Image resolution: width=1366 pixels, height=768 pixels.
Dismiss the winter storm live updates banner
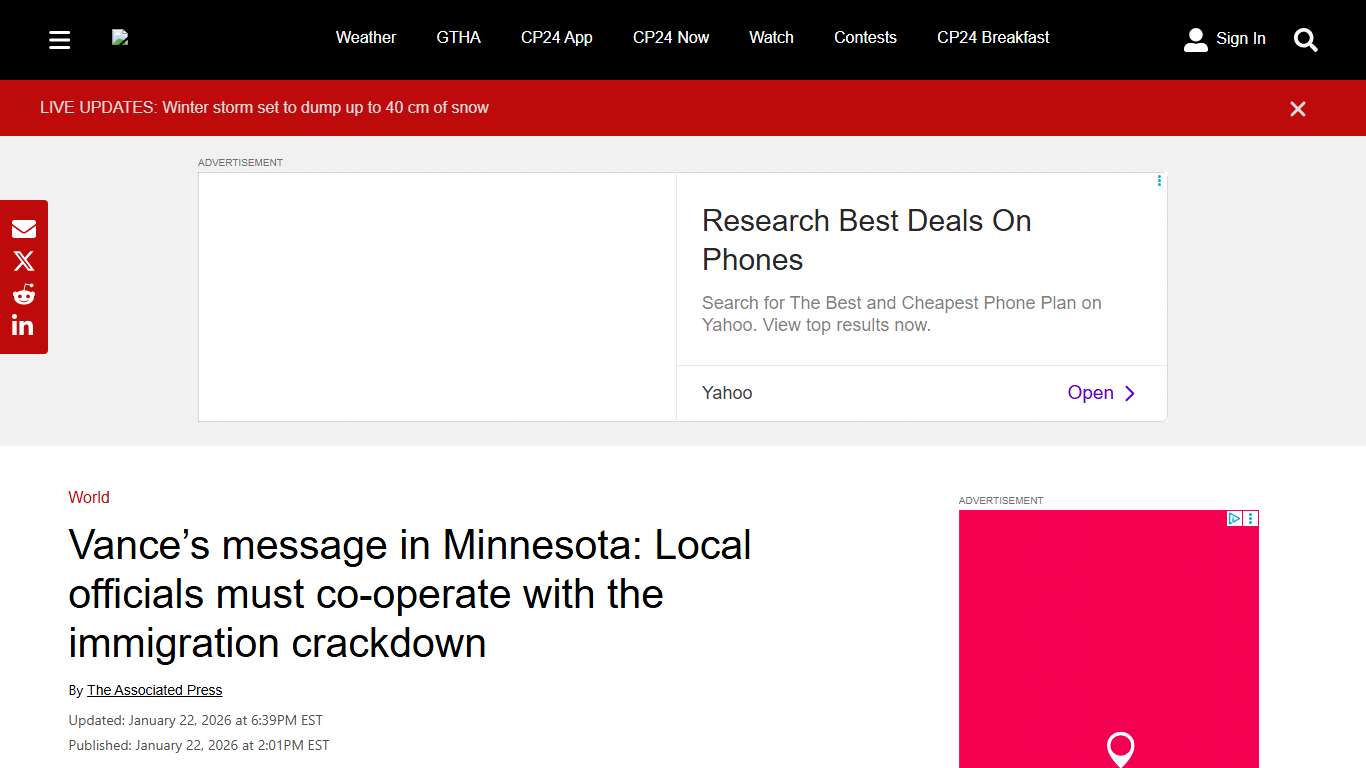coord(1297,108)
